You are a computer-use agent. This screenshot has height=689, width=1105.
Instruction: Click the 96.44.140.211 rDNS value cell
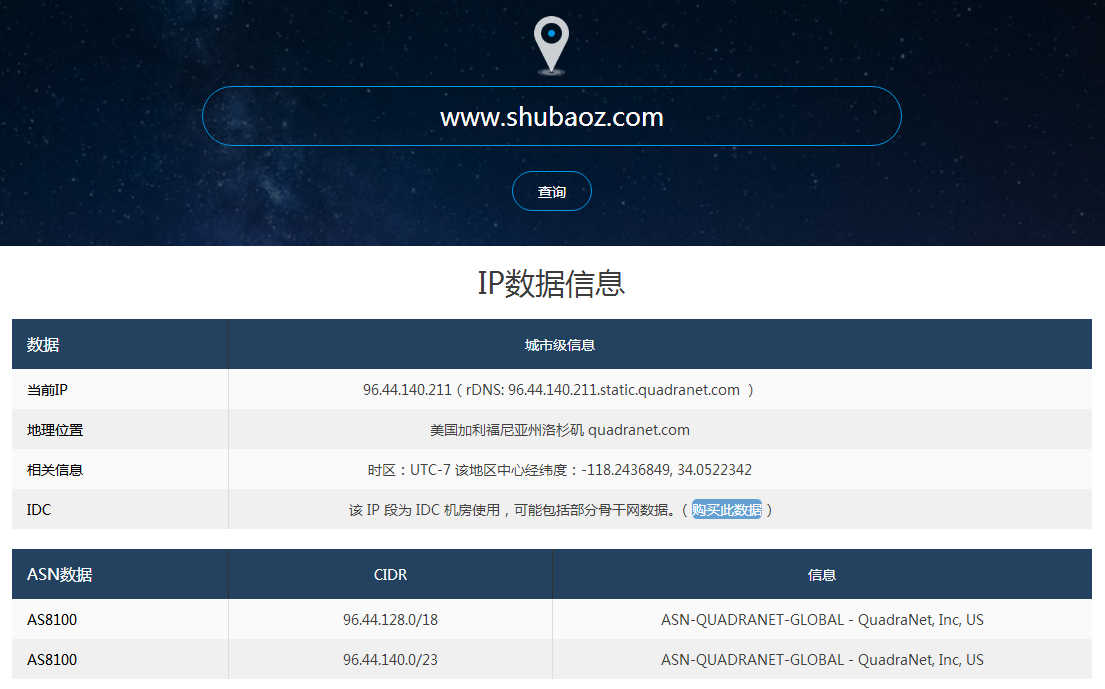(558, 390)
